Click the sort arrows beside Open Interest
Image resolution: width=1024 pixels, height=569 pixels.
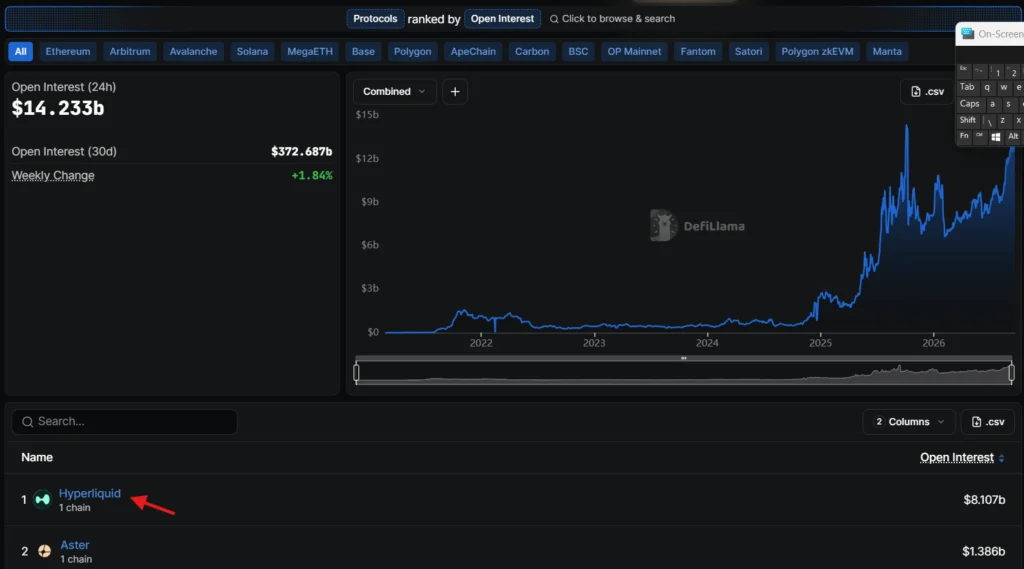[x=1002, y=459]
